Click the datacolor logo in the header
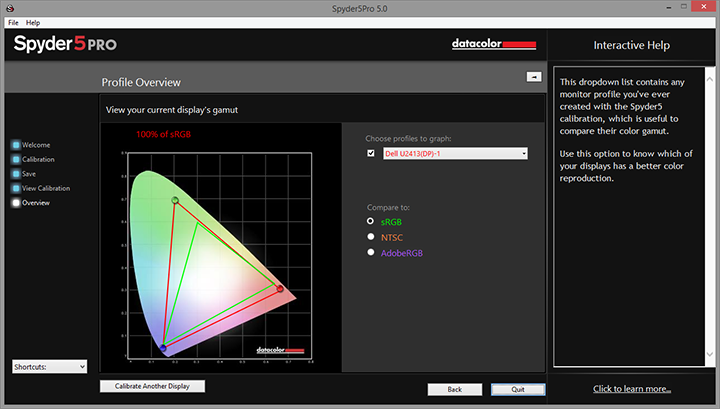This screenshot has height=409, width=720. click(494, 44)
